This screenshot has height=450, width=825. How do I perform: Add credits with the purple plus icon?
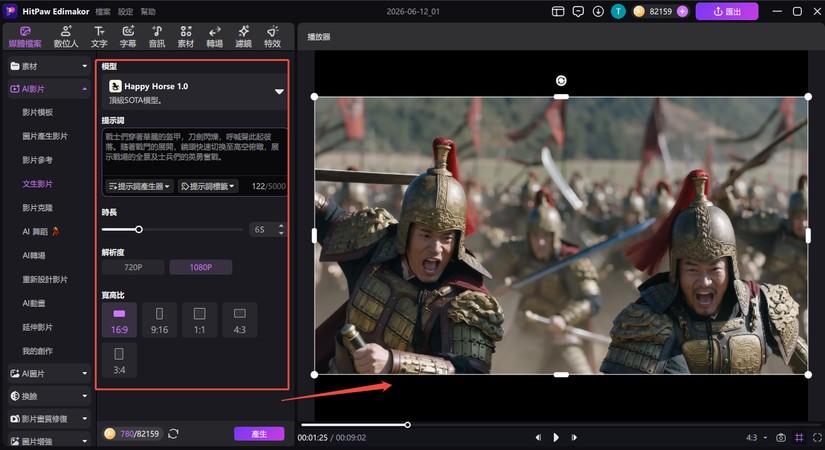682,11
